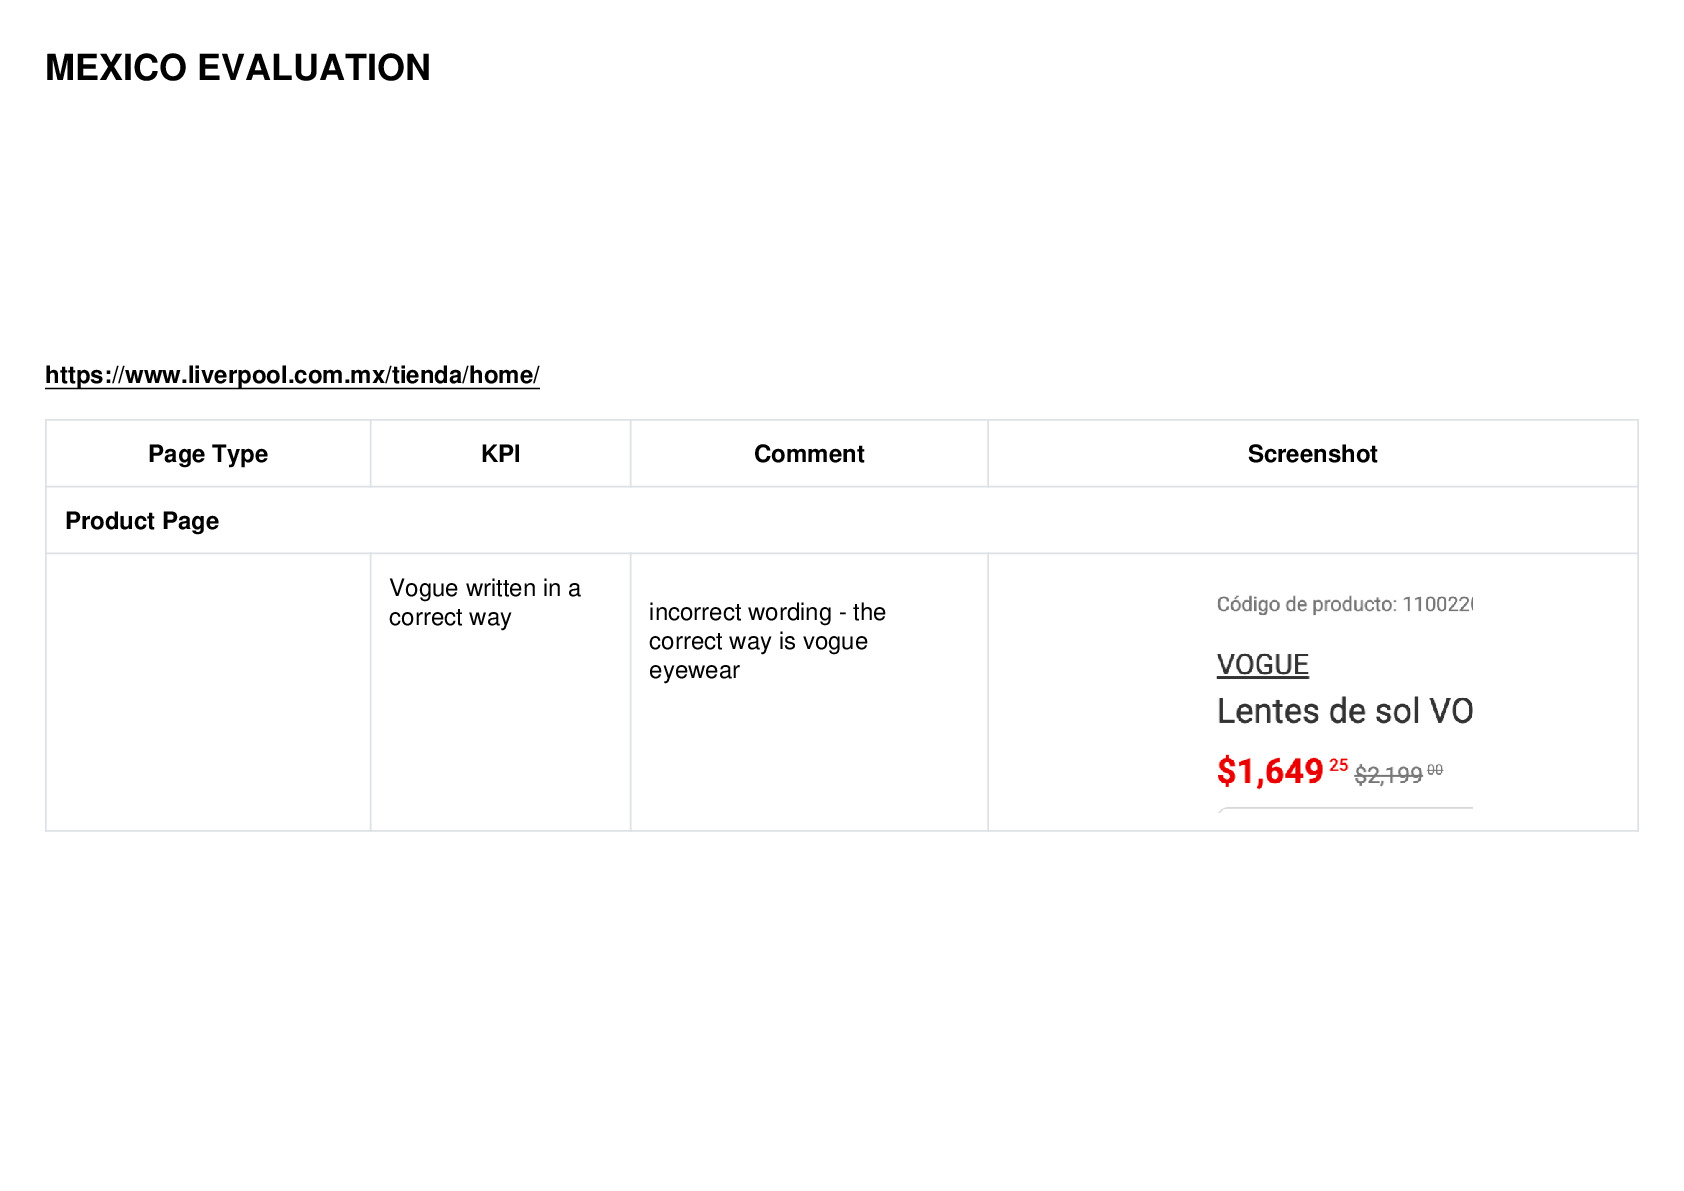Image resolution: width=1684 pixels, height=1191 pixels.
Task: Select the Product Page section row
Action: [842, 521]
